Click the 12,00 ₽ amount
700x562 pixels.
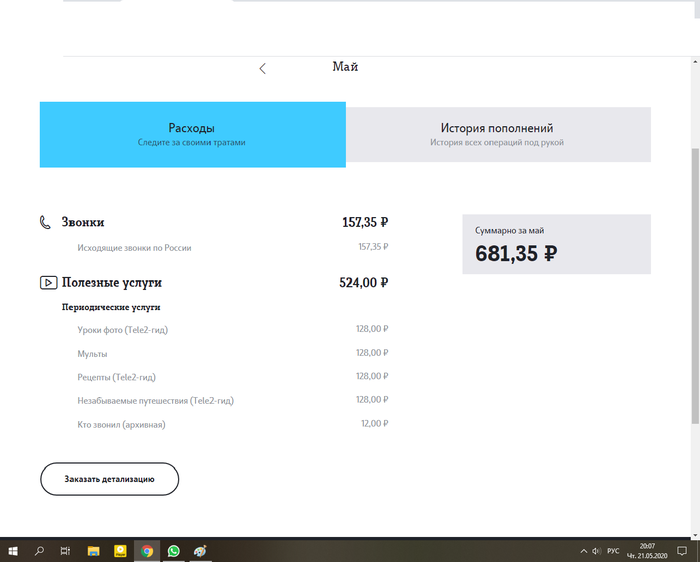[x=375, y=423]
